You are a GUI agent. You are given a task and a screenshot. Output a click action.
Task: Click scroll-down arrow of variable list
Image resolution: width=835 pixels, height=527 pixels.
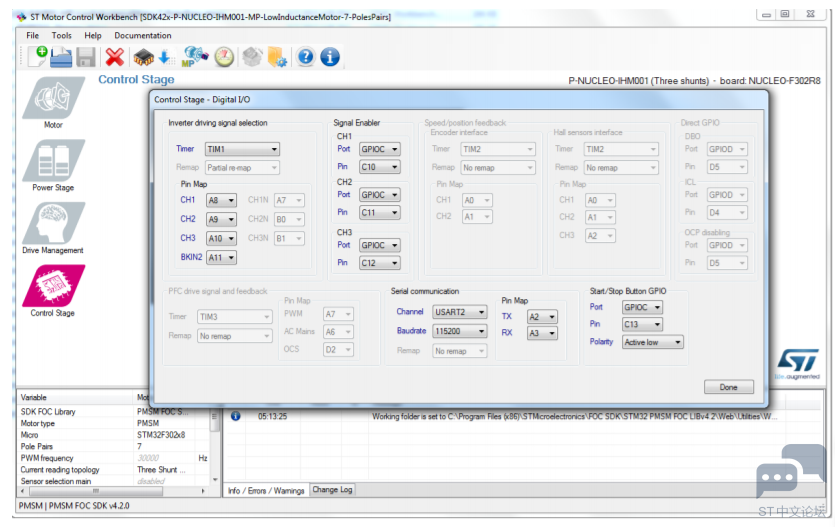tap(215, 480)
